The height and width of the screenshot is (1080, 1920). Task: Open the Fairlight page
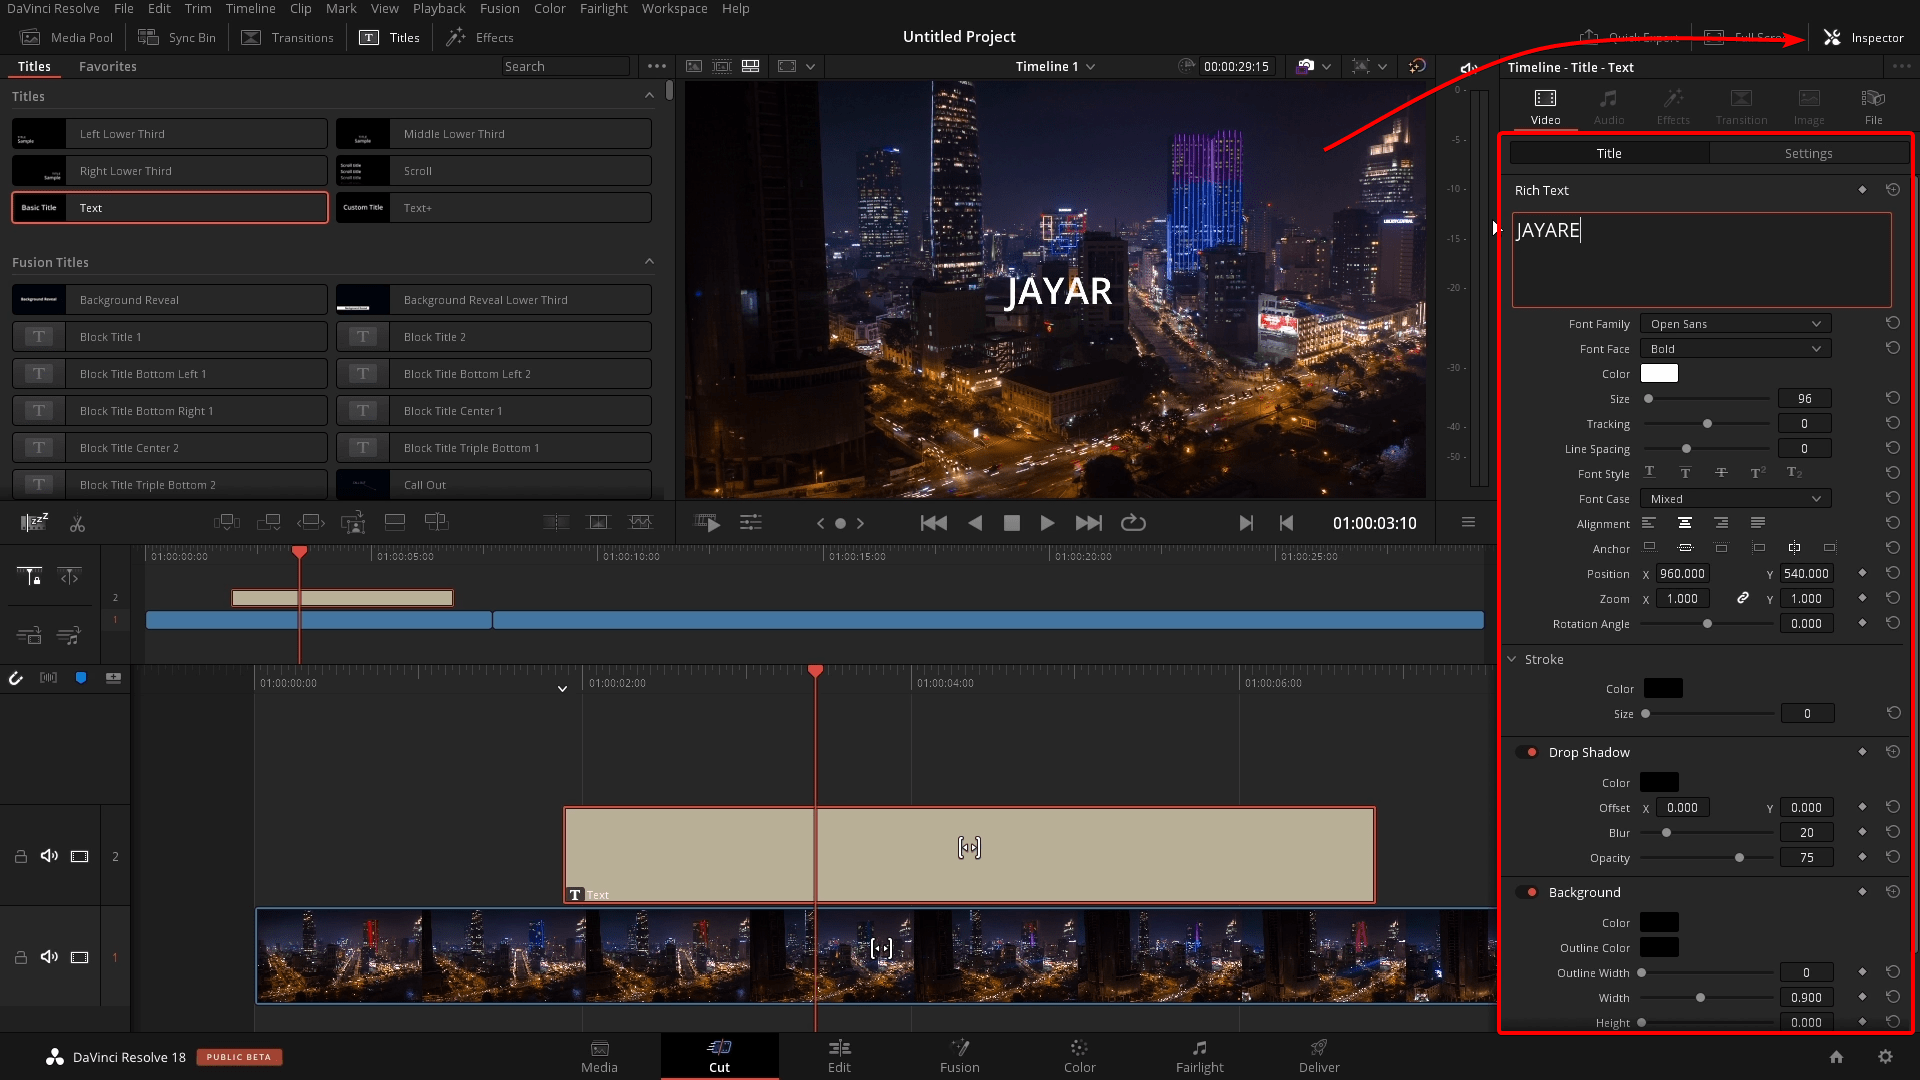(1199, 1056)
